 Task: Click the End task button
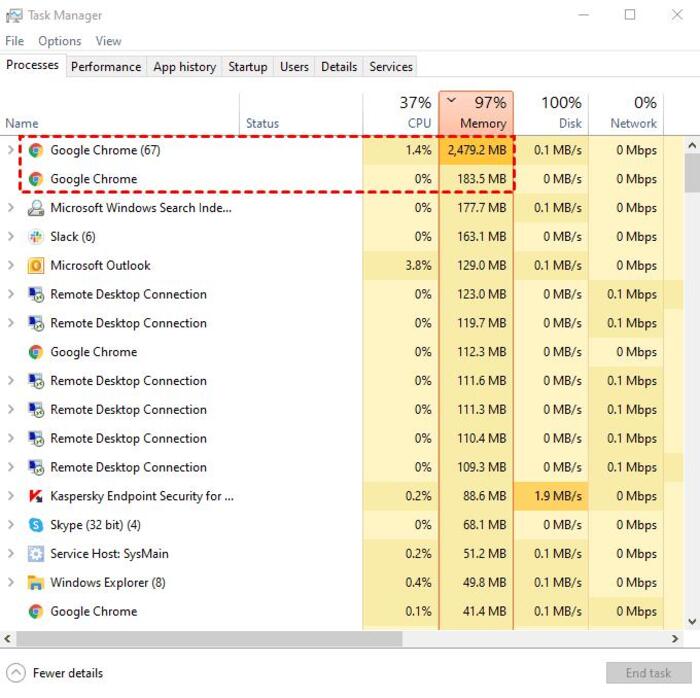pyautogui.click(x=648, y=673)
